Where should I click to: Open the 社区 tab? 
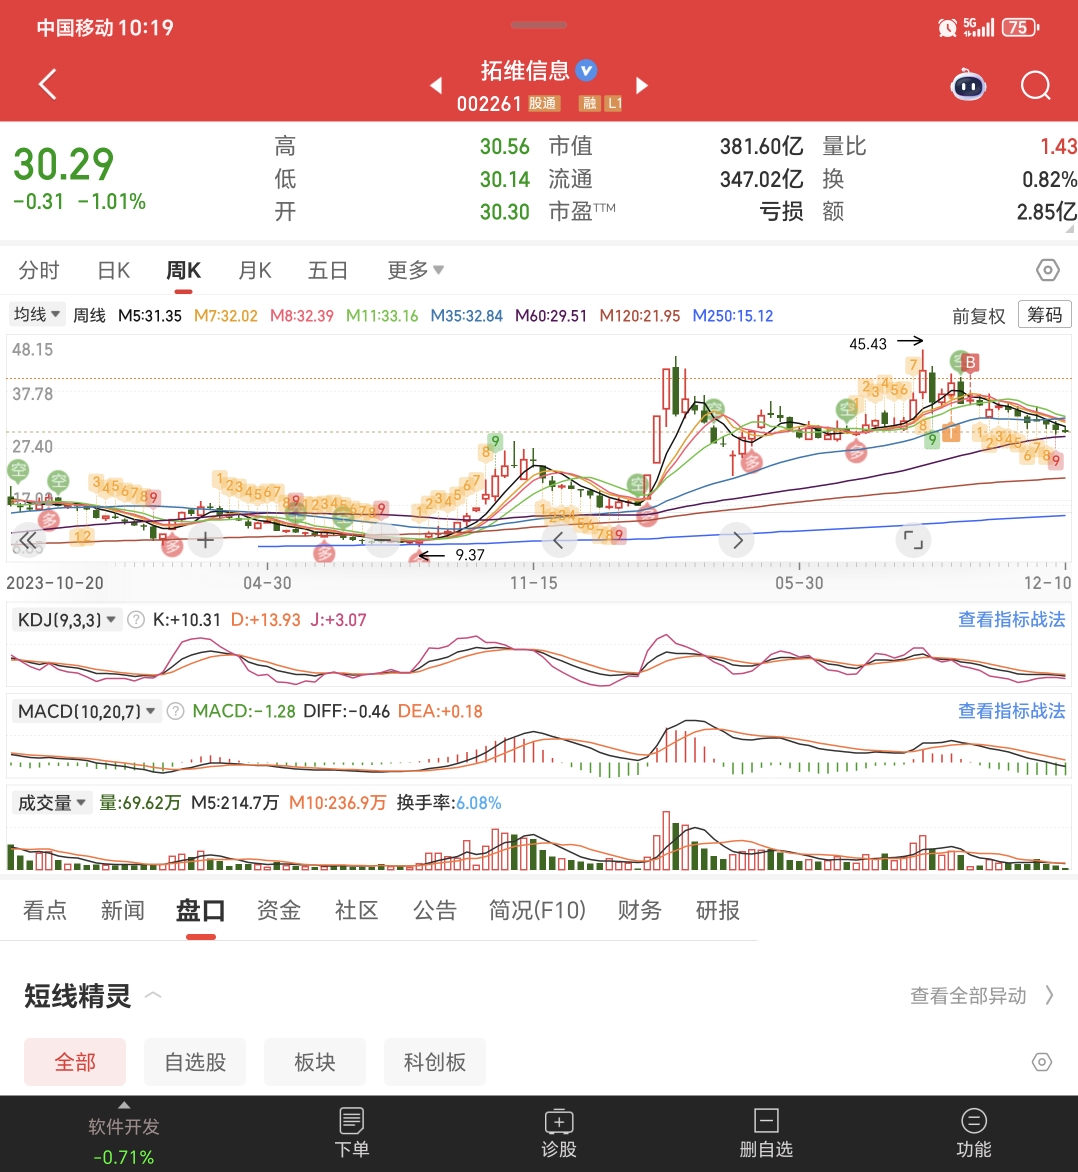point(357,910)
